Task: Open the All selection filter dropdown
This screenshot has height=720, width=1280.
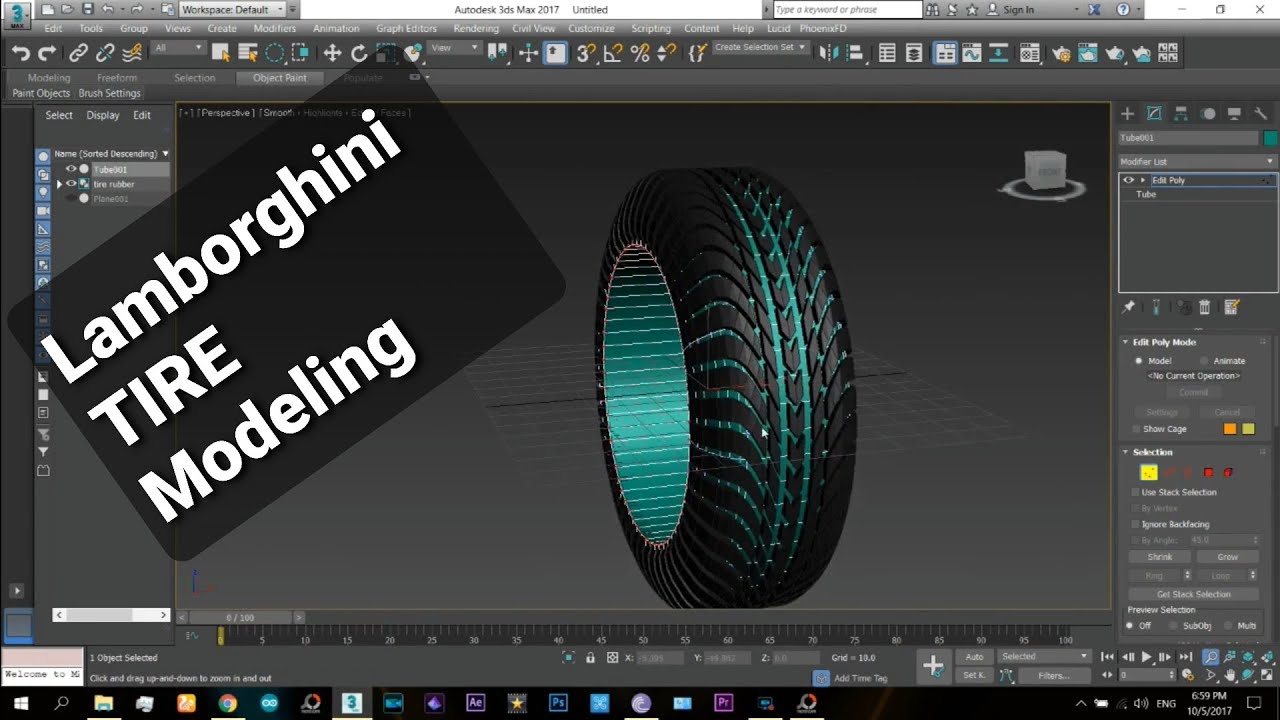Action: pos(178,48)
